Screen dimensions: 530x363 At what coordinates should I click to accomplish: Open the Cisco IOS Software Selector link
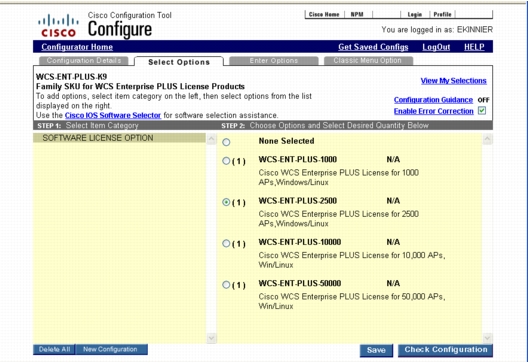pos(113,115)
